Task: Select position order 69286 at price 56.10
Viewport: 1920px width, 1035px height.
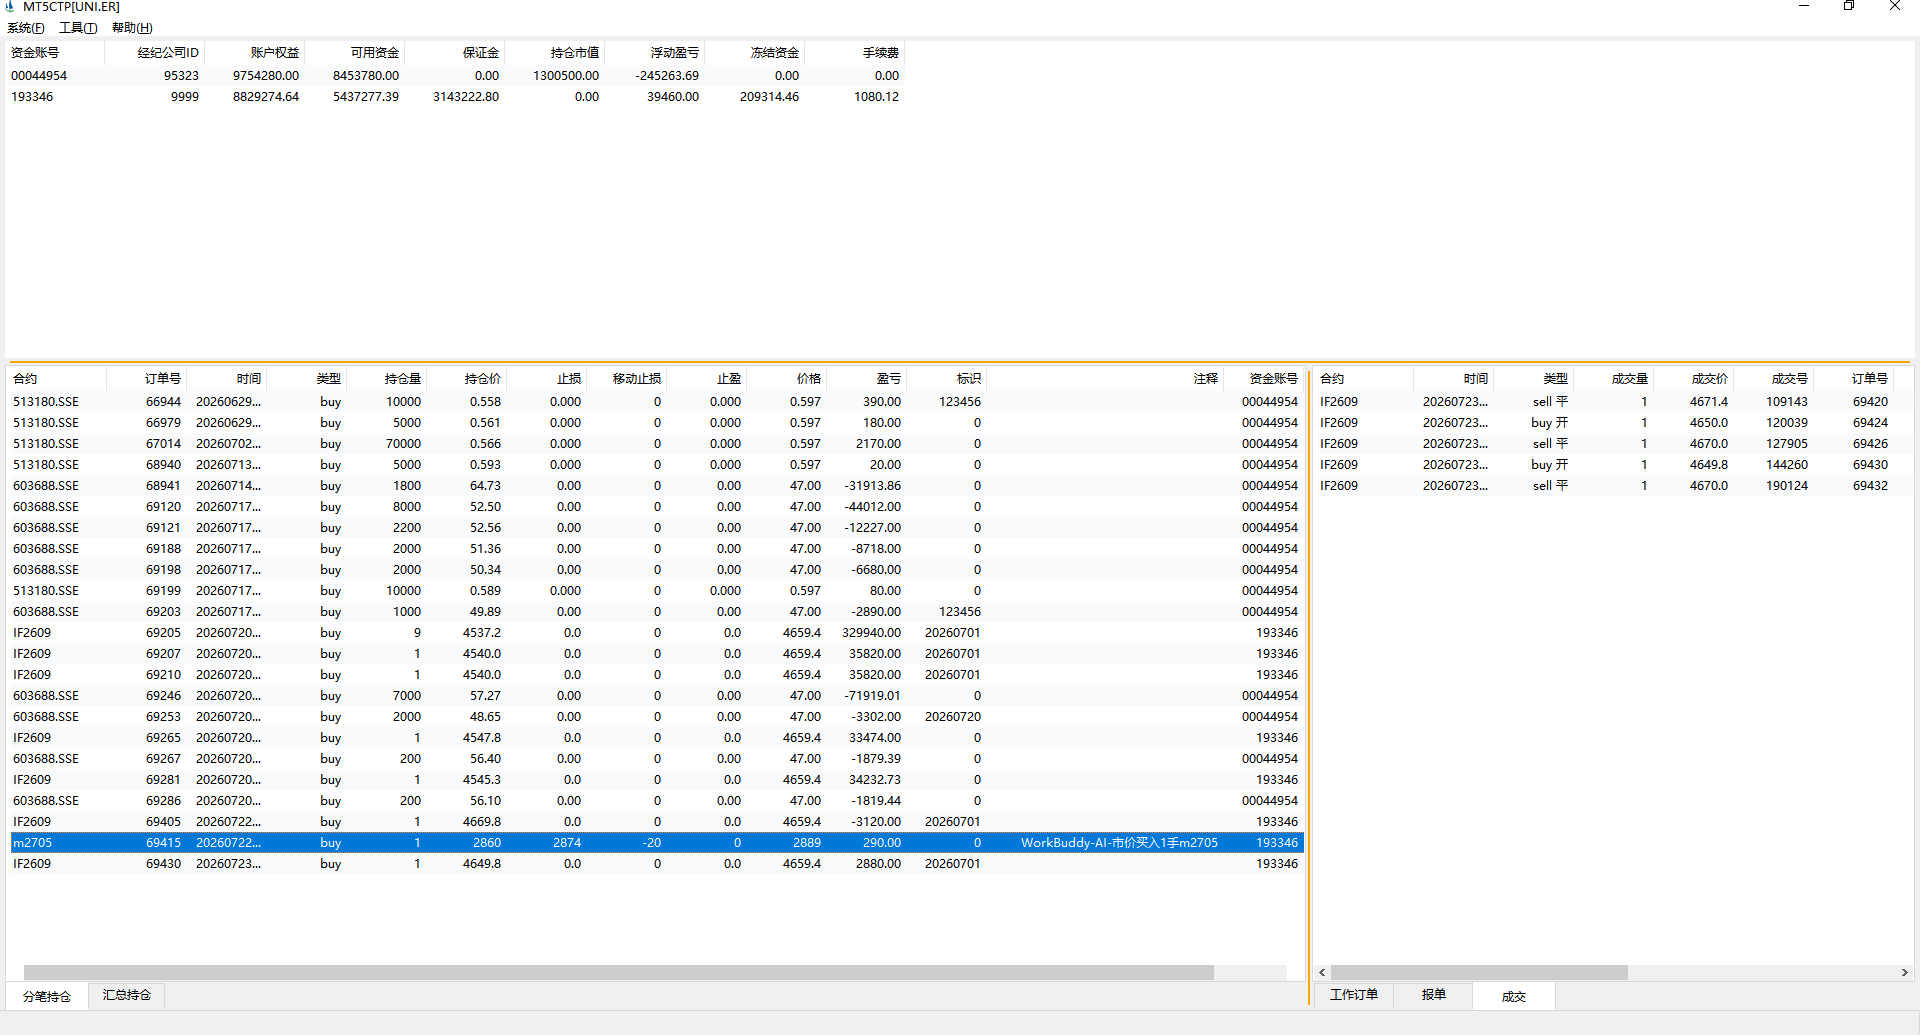Action: (656, 801)
